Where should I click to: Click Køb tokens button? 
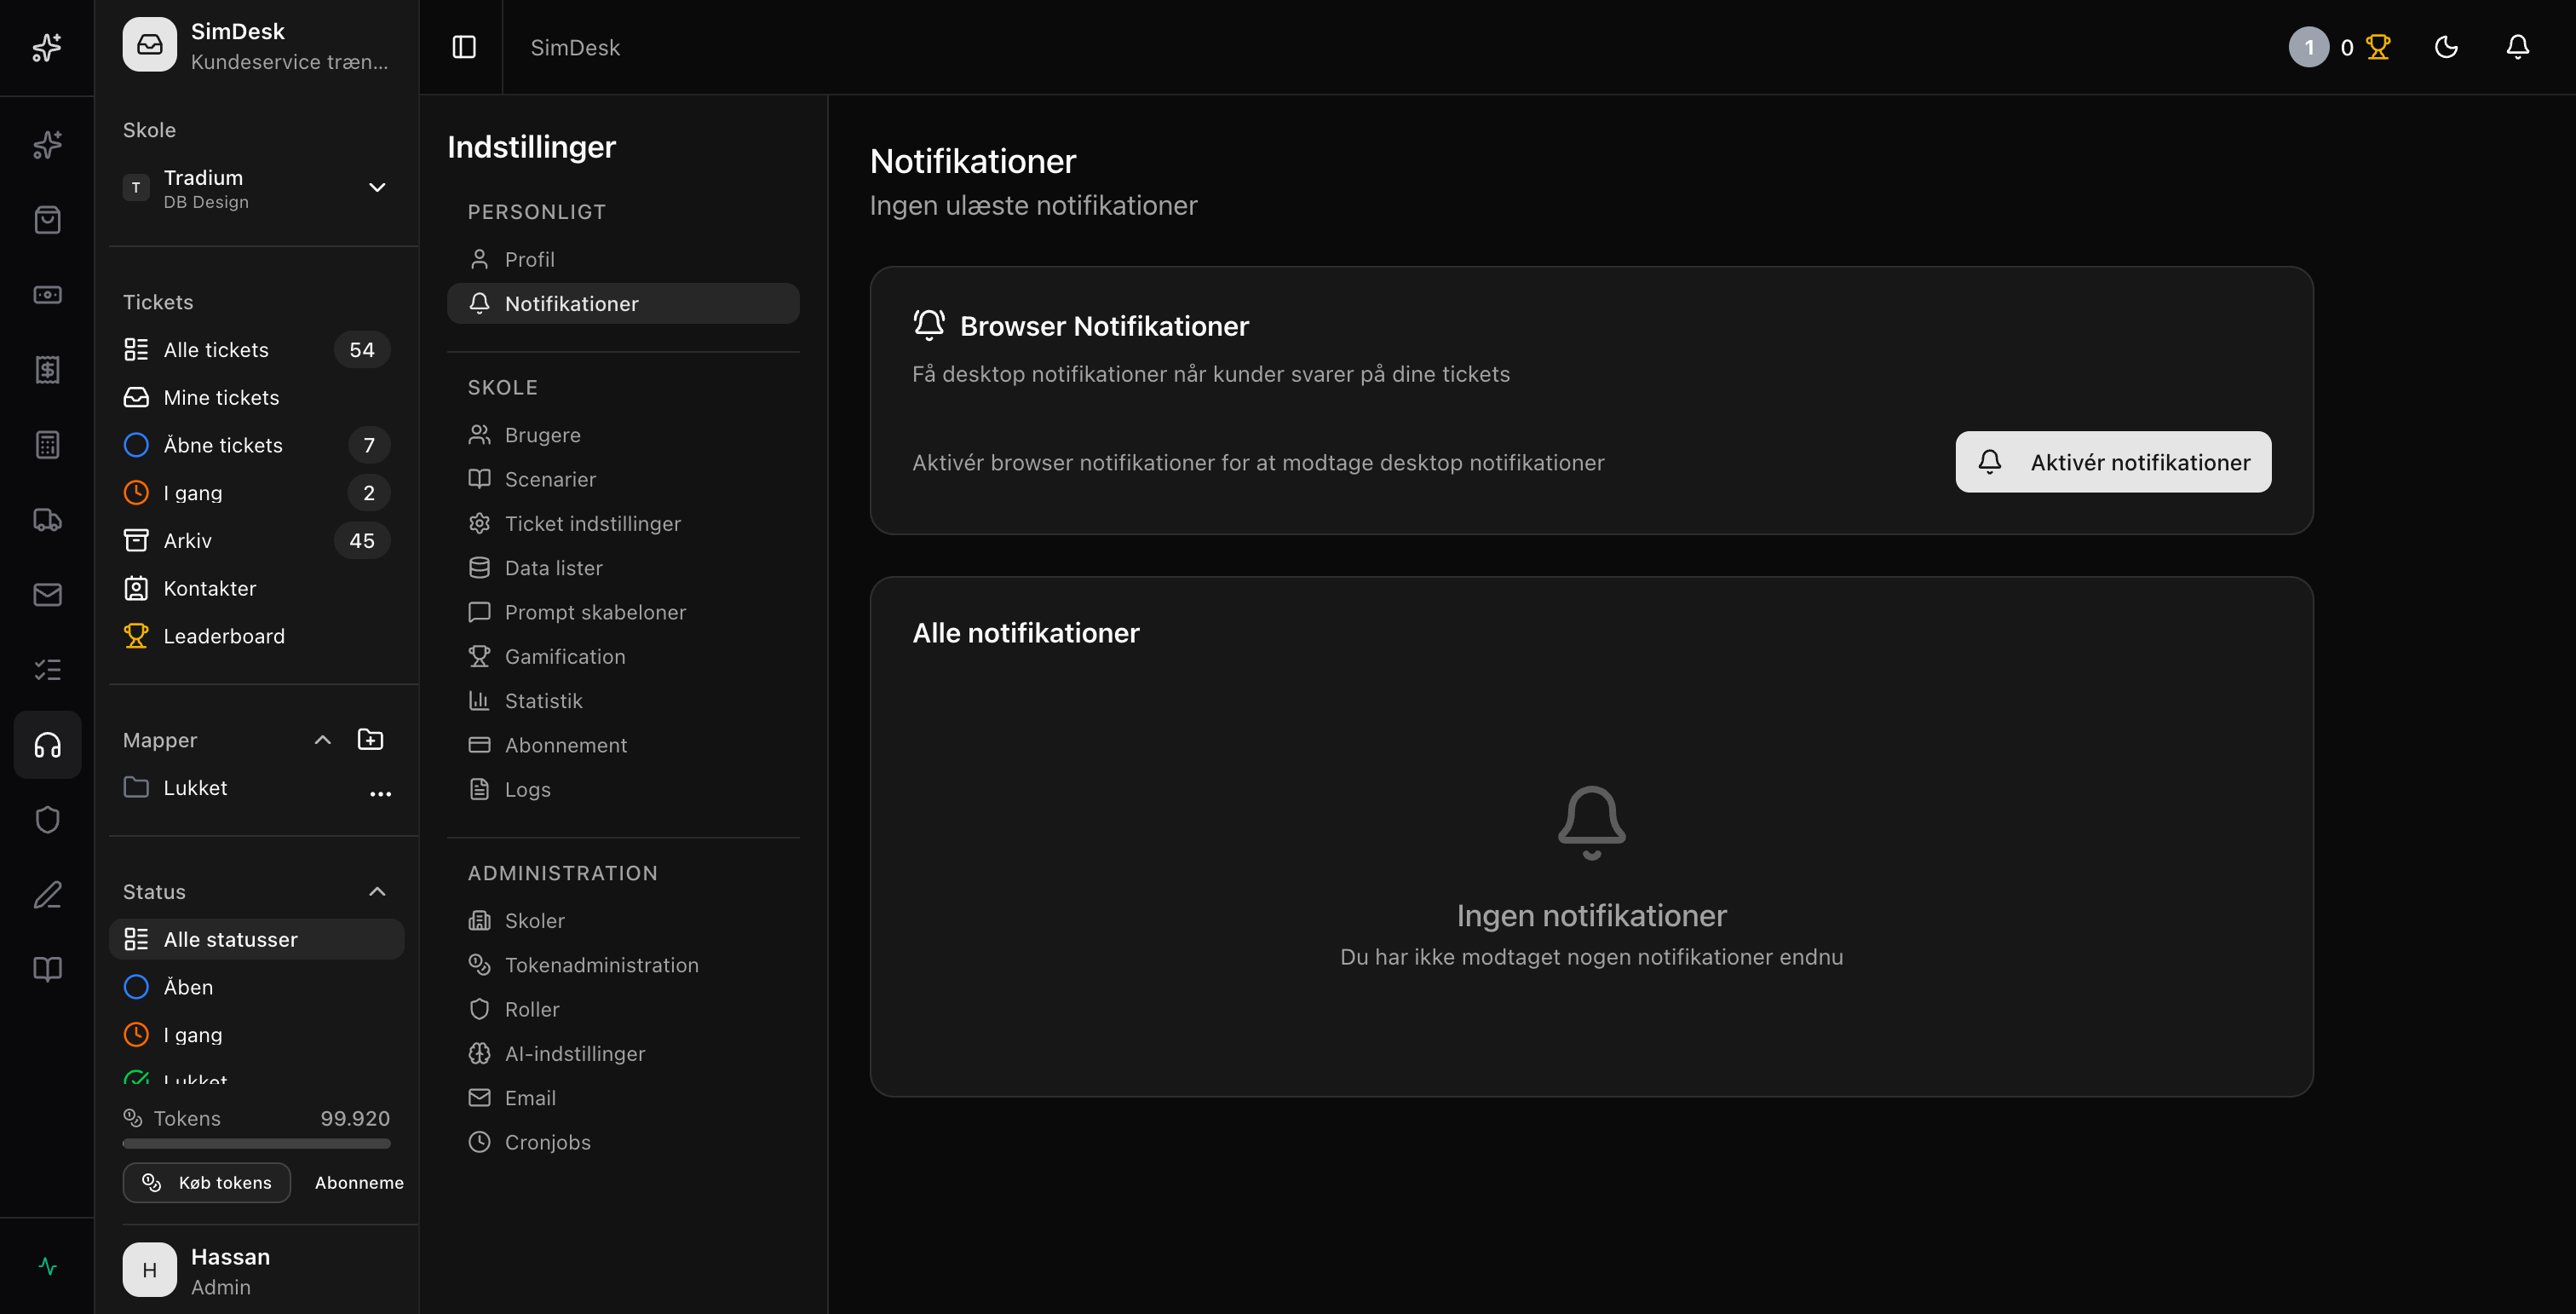[207, 1182]
